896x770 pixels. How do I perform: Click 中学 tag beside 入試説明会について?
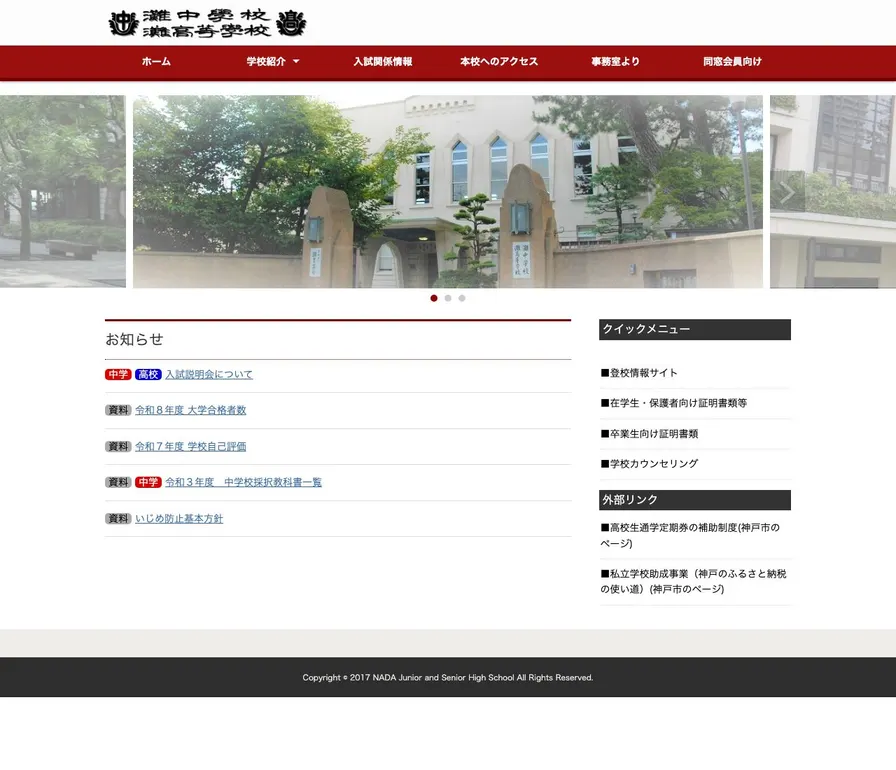[x=118, y=374]
